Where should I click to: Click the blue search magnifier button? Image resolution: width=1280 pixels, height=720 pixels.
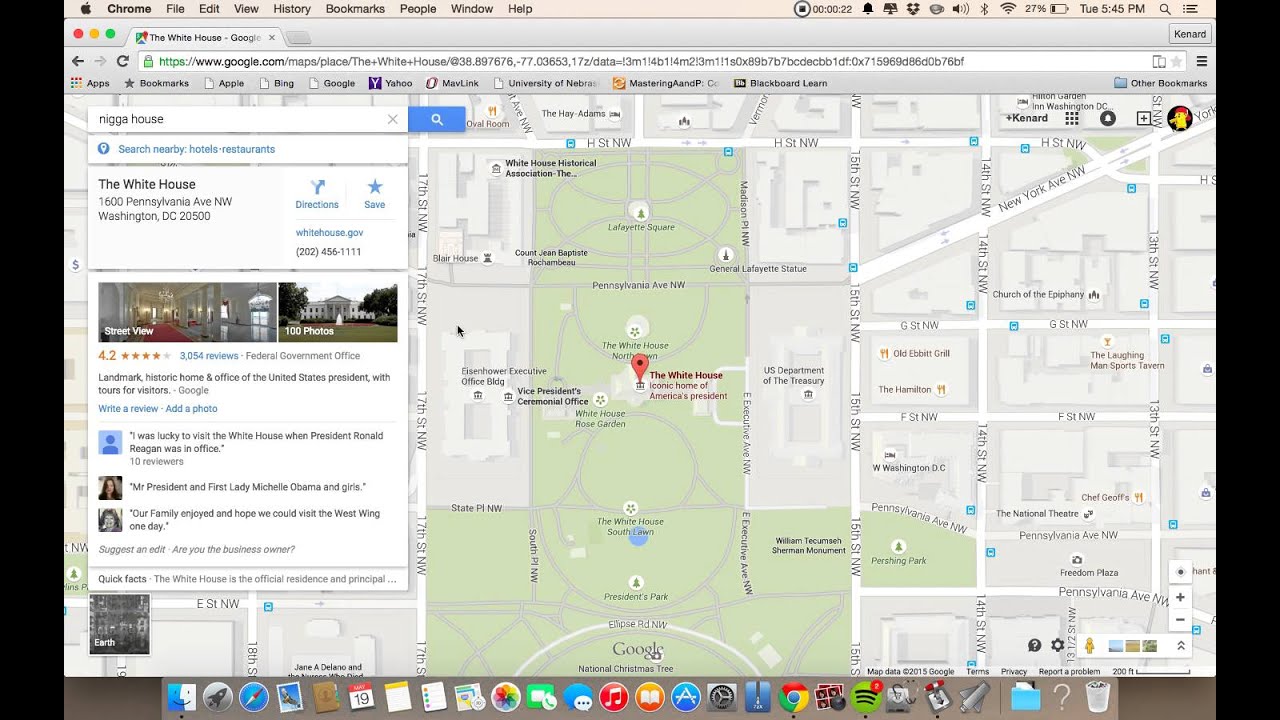coord(437,119)
